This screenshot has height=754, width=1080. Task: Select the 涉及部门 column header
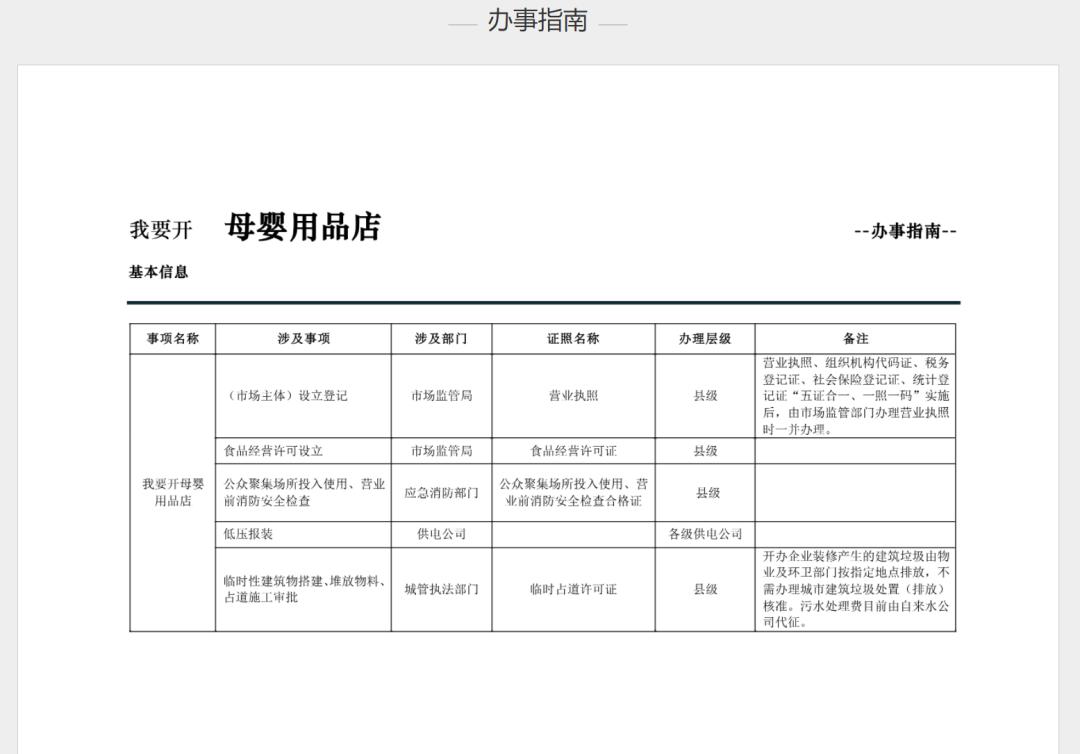point(443,337)
